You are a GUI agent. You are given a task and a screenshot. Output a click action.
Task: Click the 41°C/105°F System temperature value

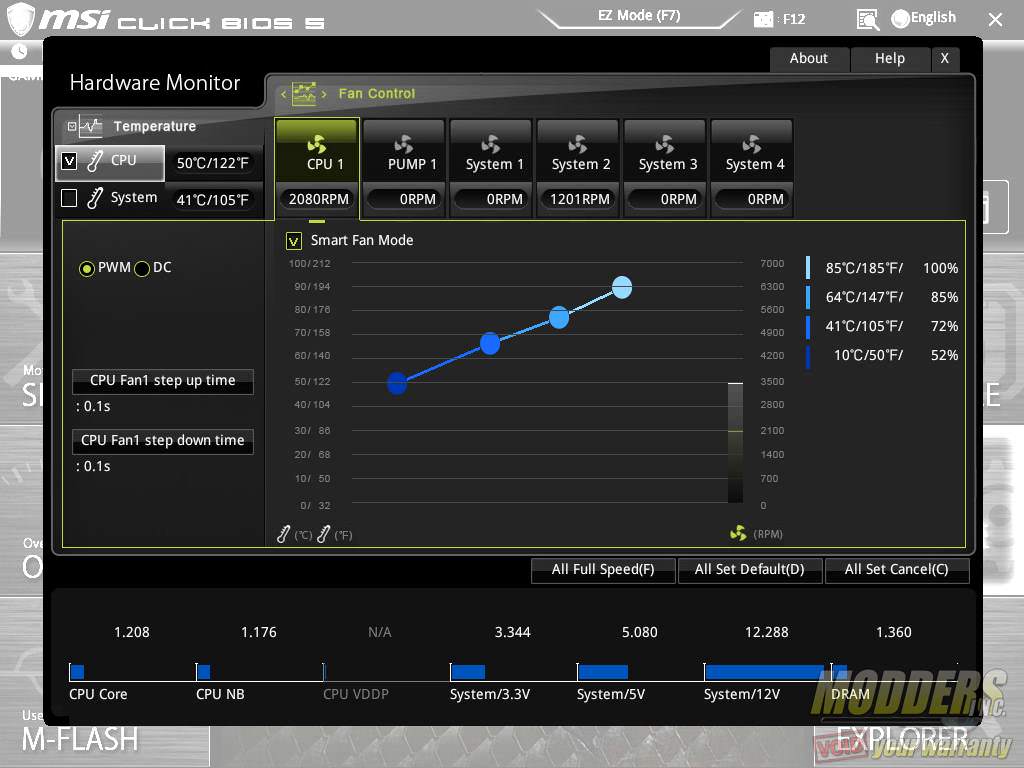213,200
